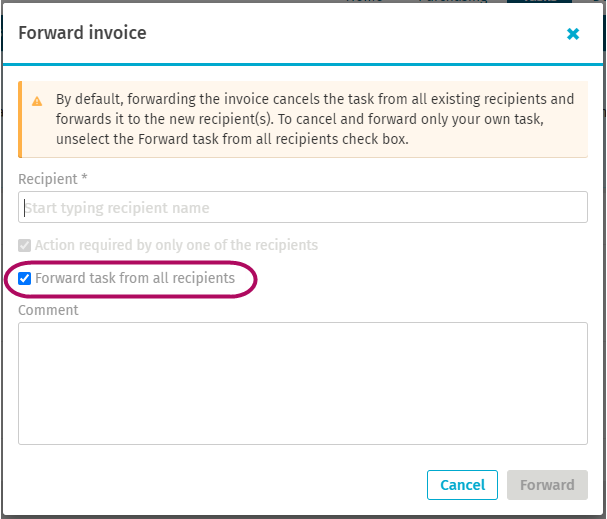Focus the Comment text area
Viewport: 607px width, 519px height.
pyautogui.click(x=303, y=383)
